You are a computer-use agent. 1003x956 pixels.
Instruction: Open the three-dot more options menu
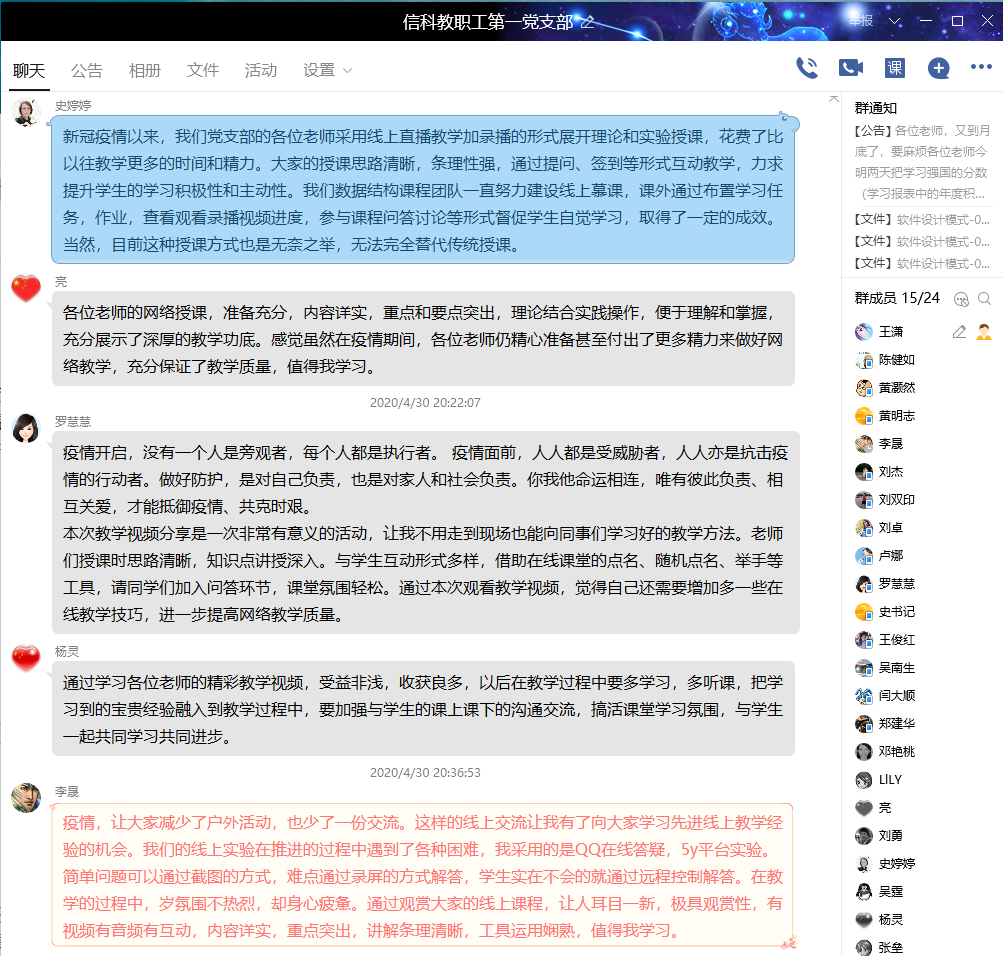point(981,68)
